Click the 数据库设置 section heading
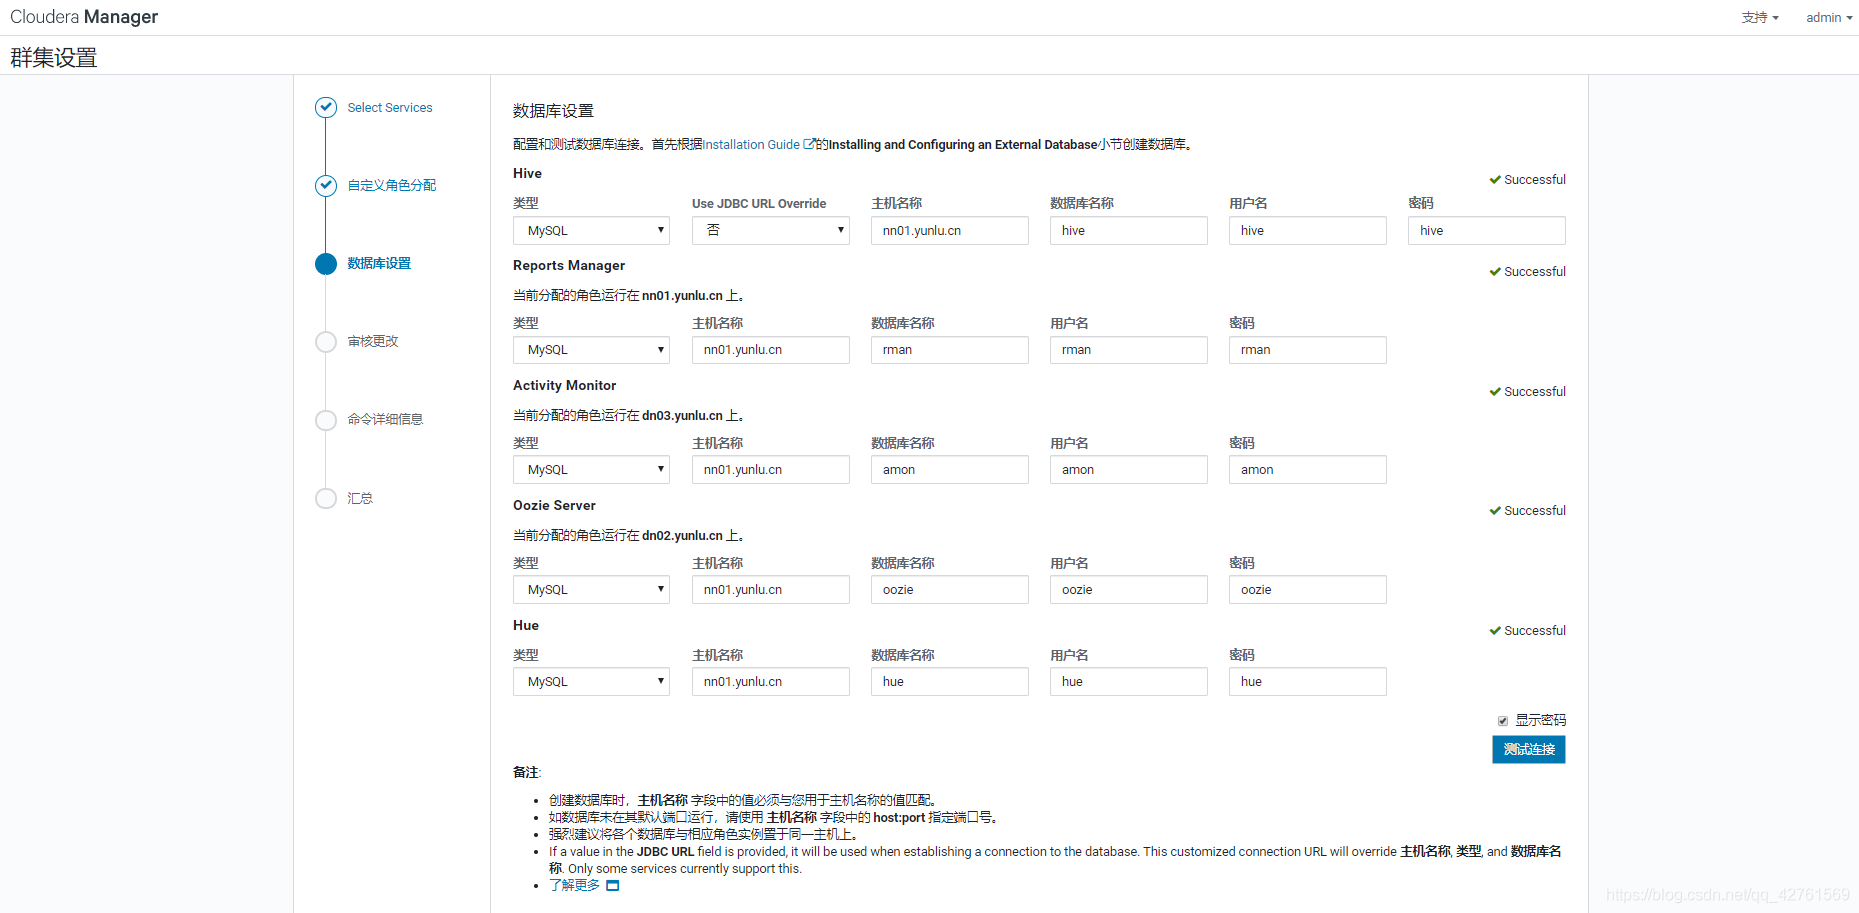The width and height of the screenshot is (1859, 913). (553, 111)
